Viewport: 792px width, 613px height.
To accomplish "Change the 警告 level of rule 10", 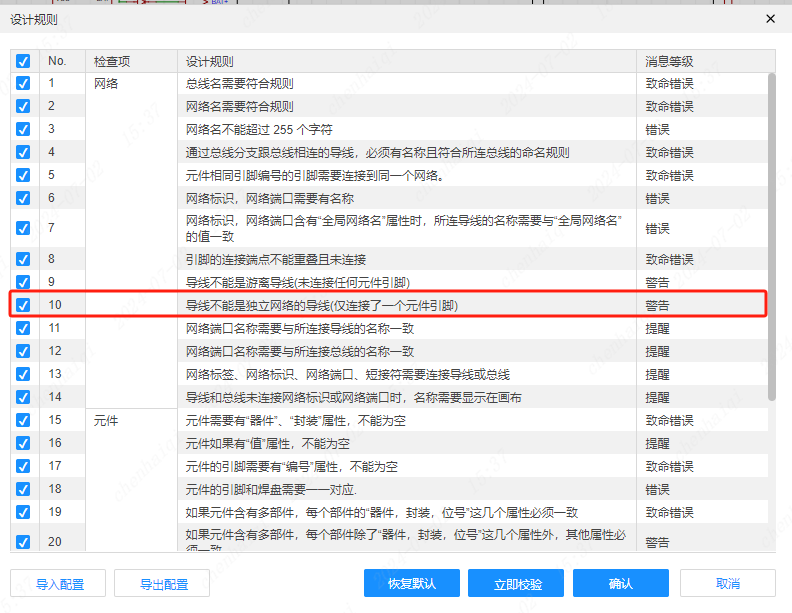I will [657, 305].
